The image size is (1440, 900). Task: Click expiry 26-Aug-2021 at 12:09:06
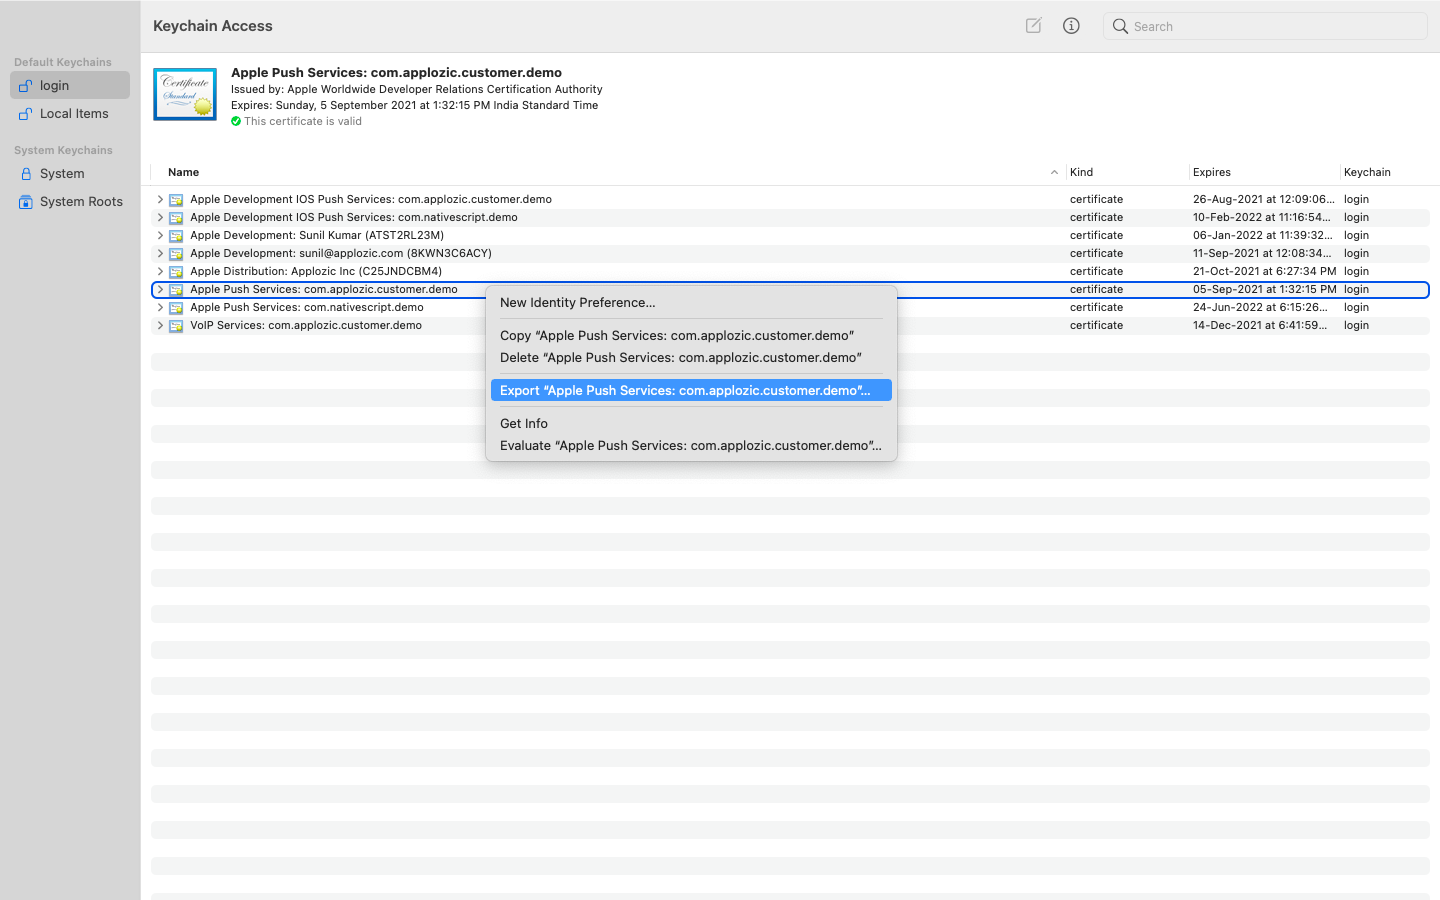1263,199
